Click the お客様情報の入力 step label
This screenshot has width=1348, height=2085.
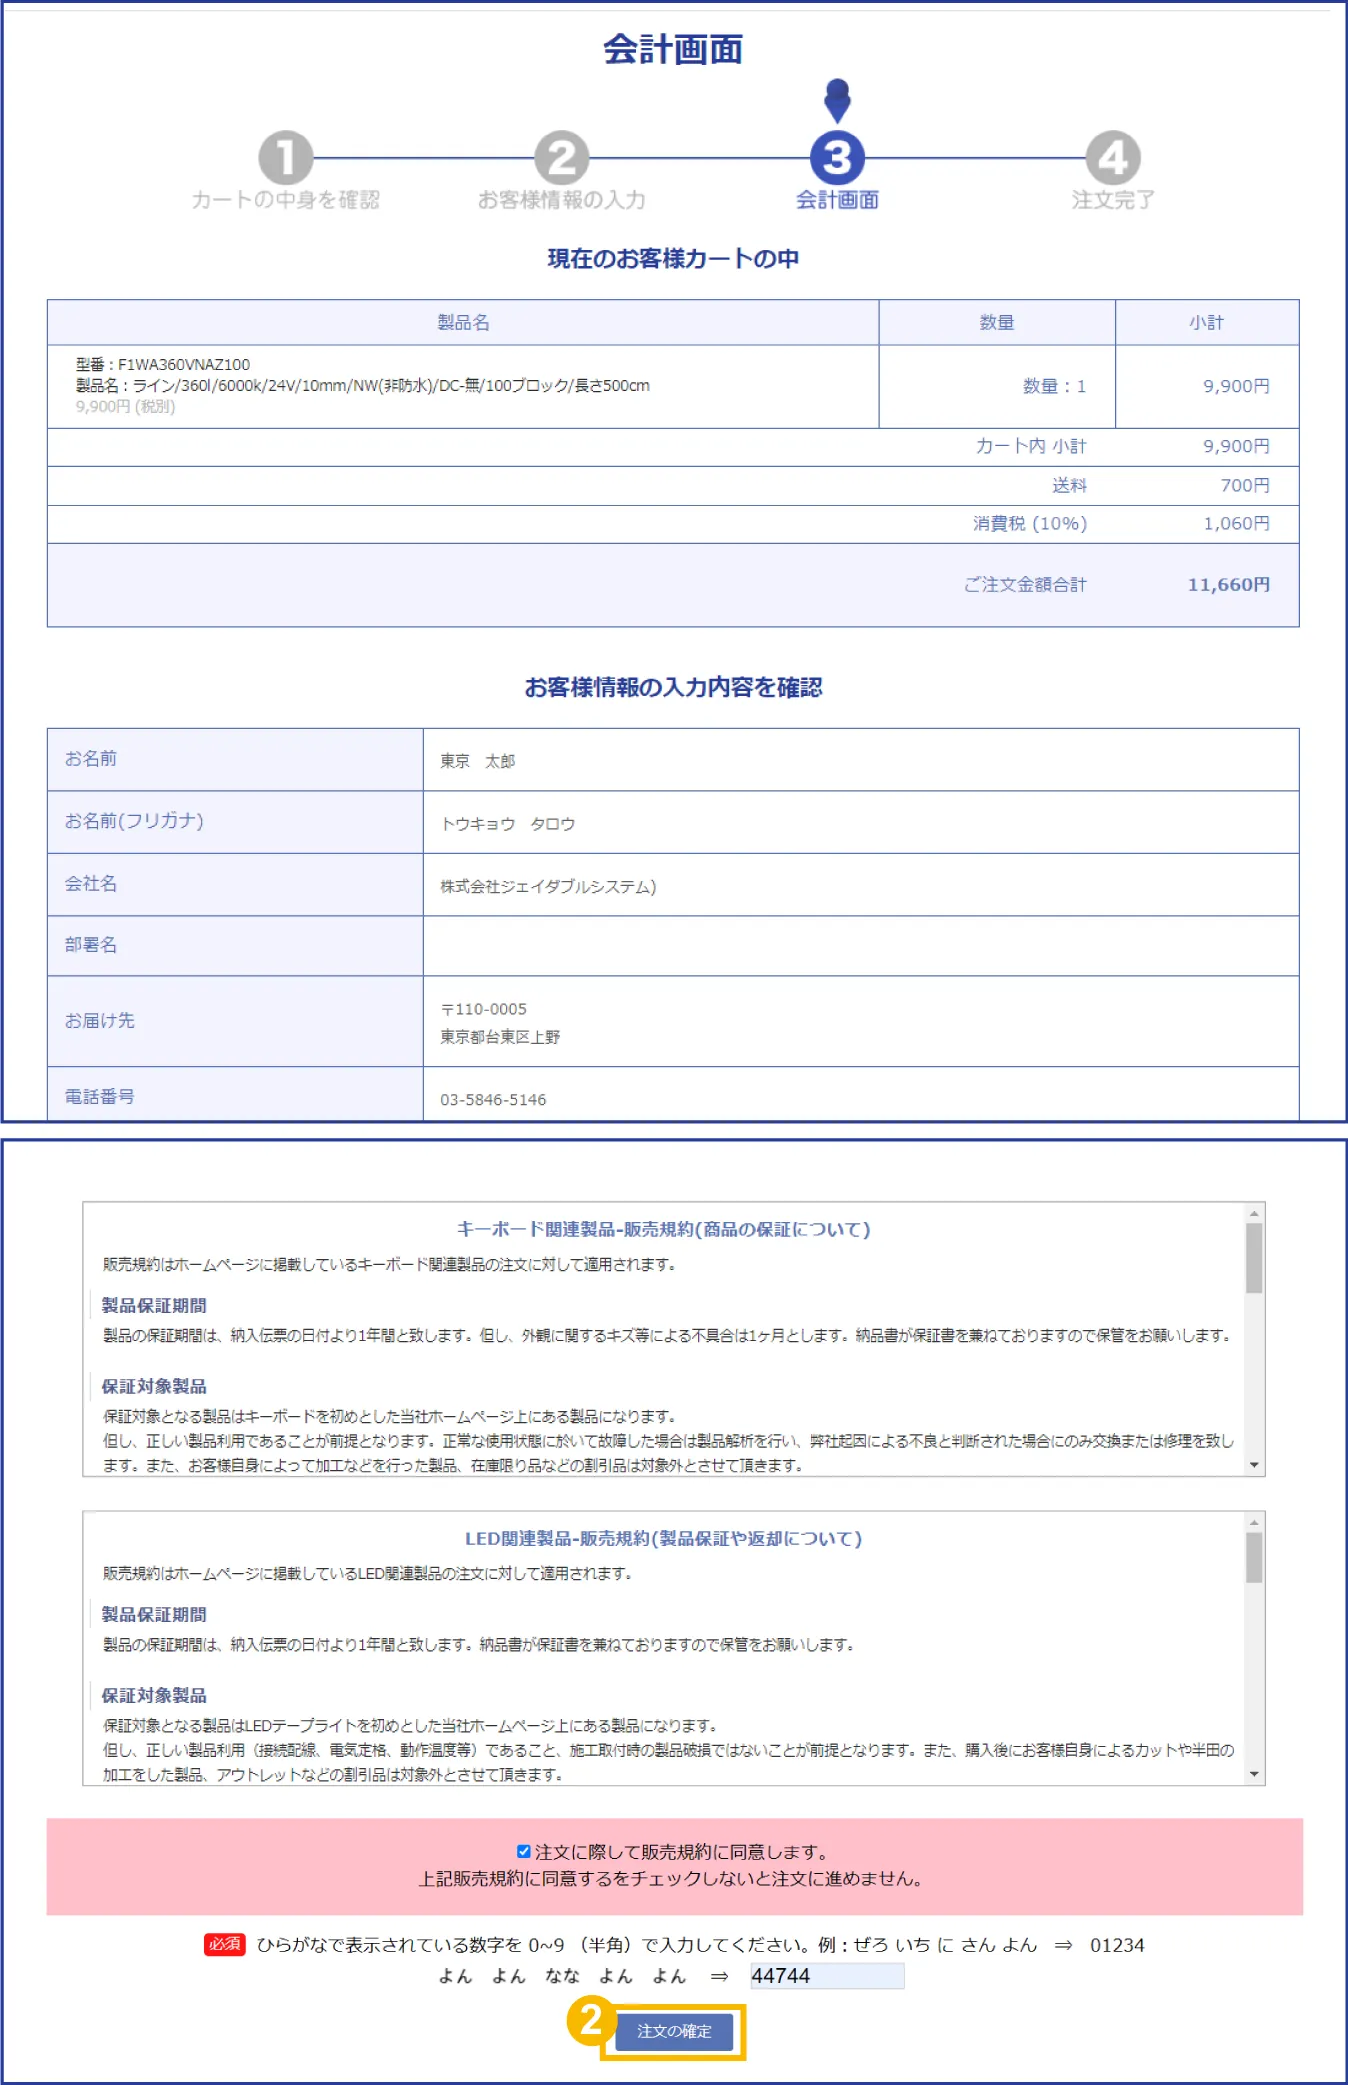click(561, 200)
